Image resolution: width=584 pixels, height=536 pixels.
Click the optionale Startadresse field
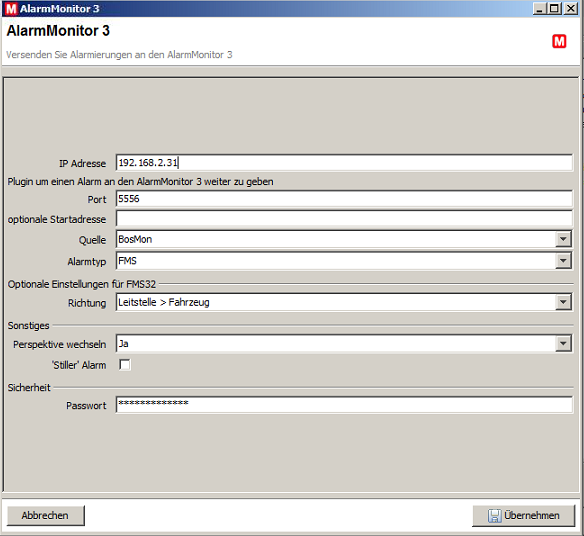coord(344,219)
